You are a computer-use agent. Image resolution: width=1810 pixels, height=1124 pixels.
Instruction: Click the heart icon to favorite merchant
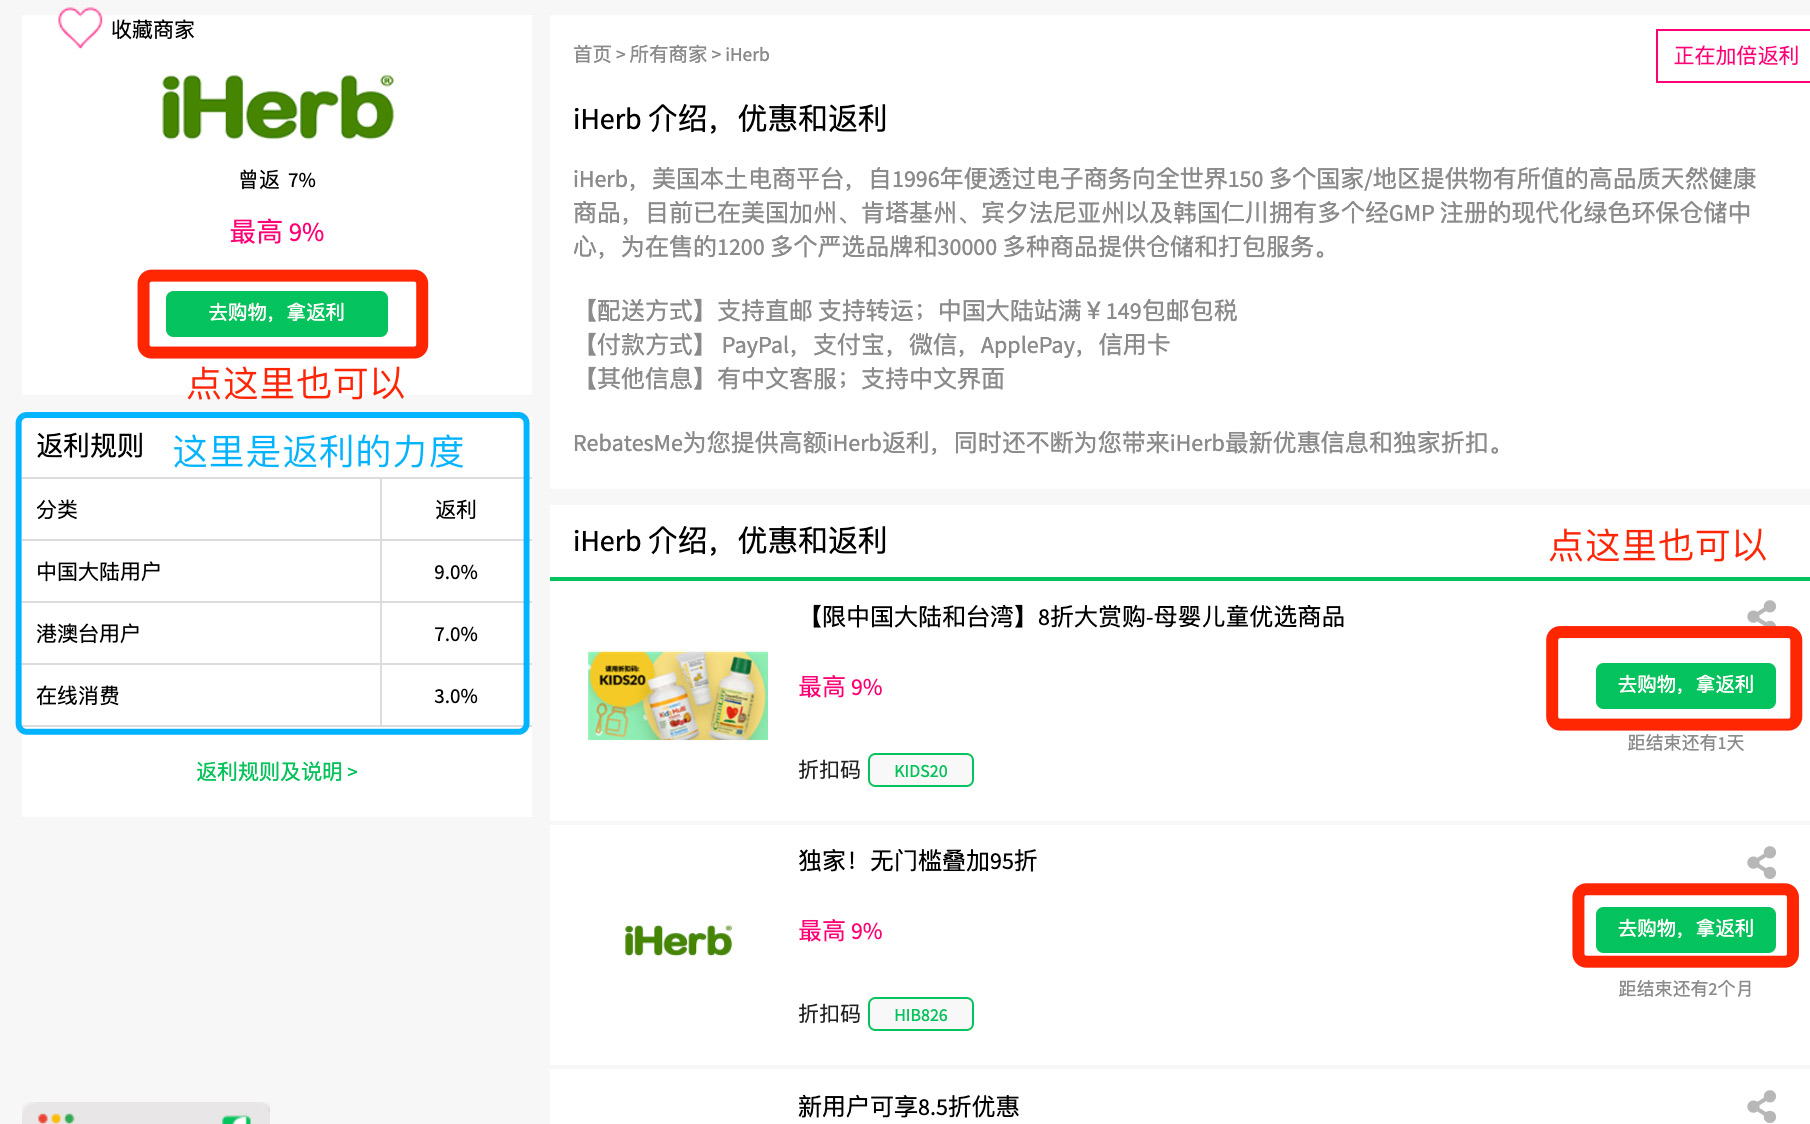pyautogui.click(x=80, y=27)
